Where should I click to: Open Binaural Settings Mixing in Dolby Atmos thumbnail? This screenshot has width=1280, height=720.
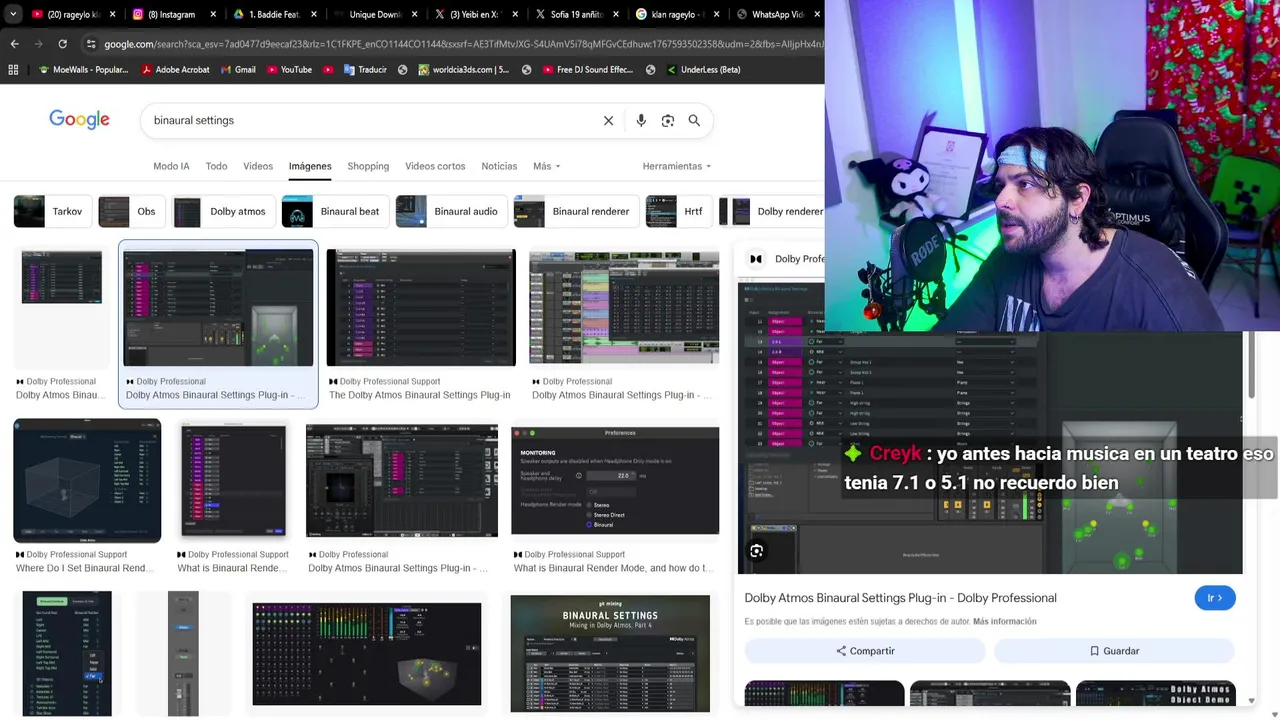(x=610, y=654)
